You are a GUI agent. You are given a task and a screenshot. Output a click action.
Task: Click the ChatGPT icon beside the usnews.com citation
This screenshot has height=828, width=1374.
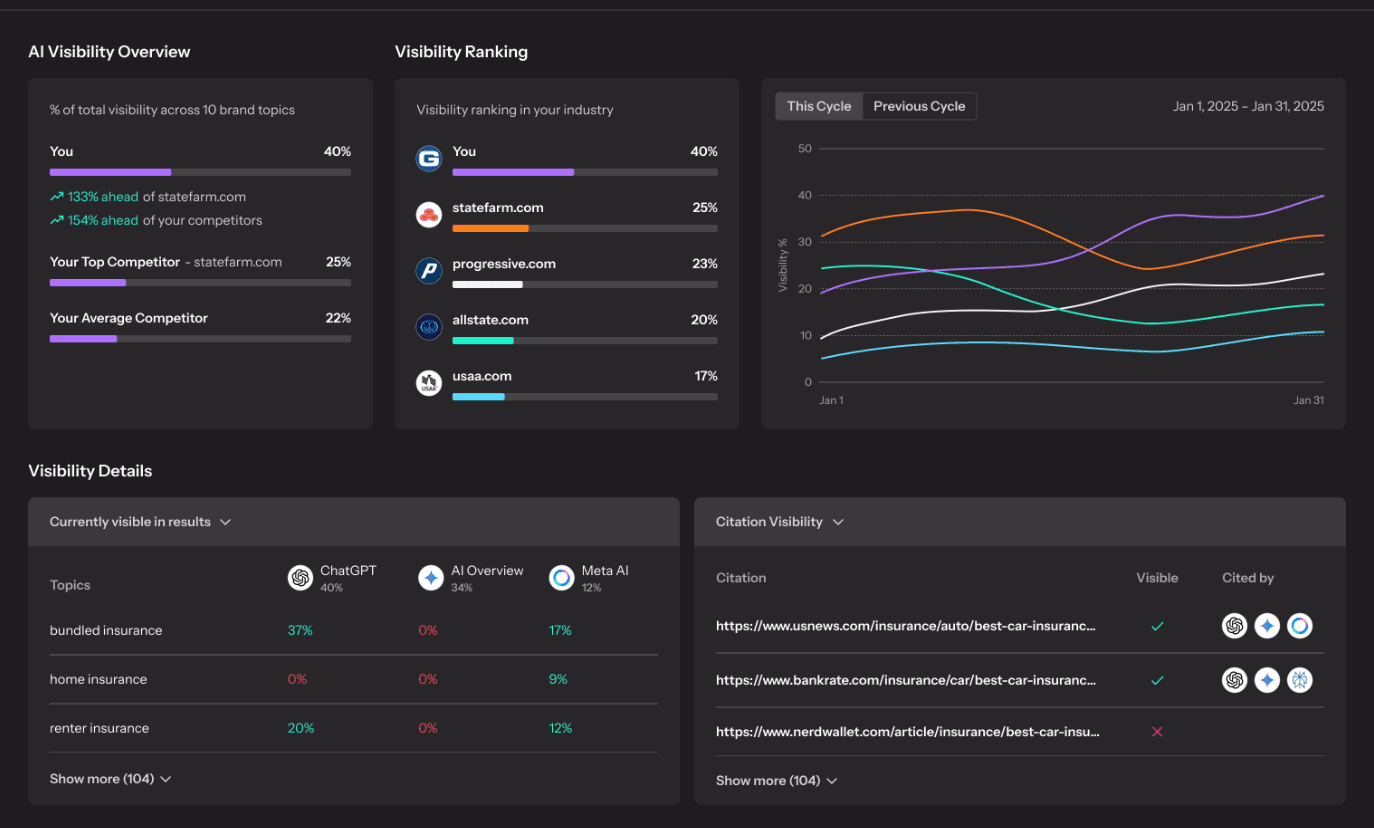click(x=1235, y=625)
